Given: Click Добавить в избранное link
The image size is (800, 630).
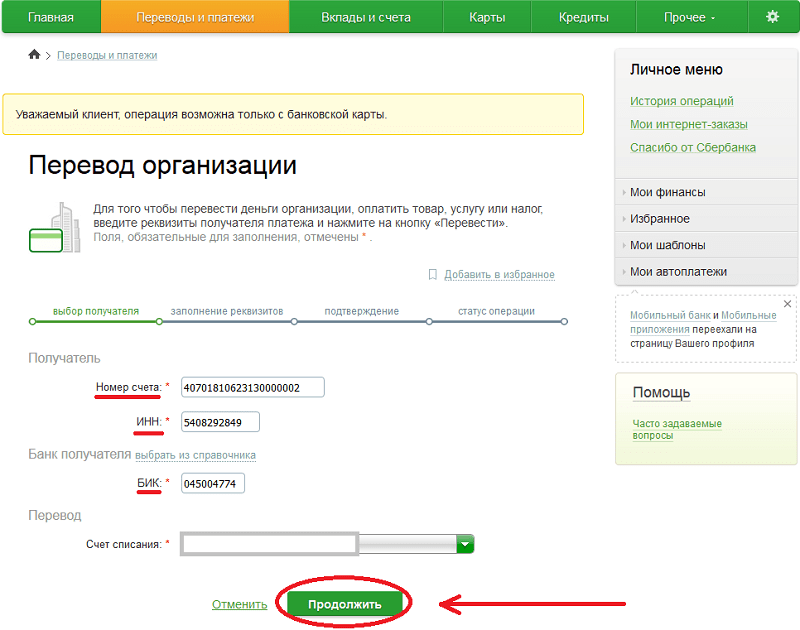Looking at the screenshot, I should tap(499, 274).
